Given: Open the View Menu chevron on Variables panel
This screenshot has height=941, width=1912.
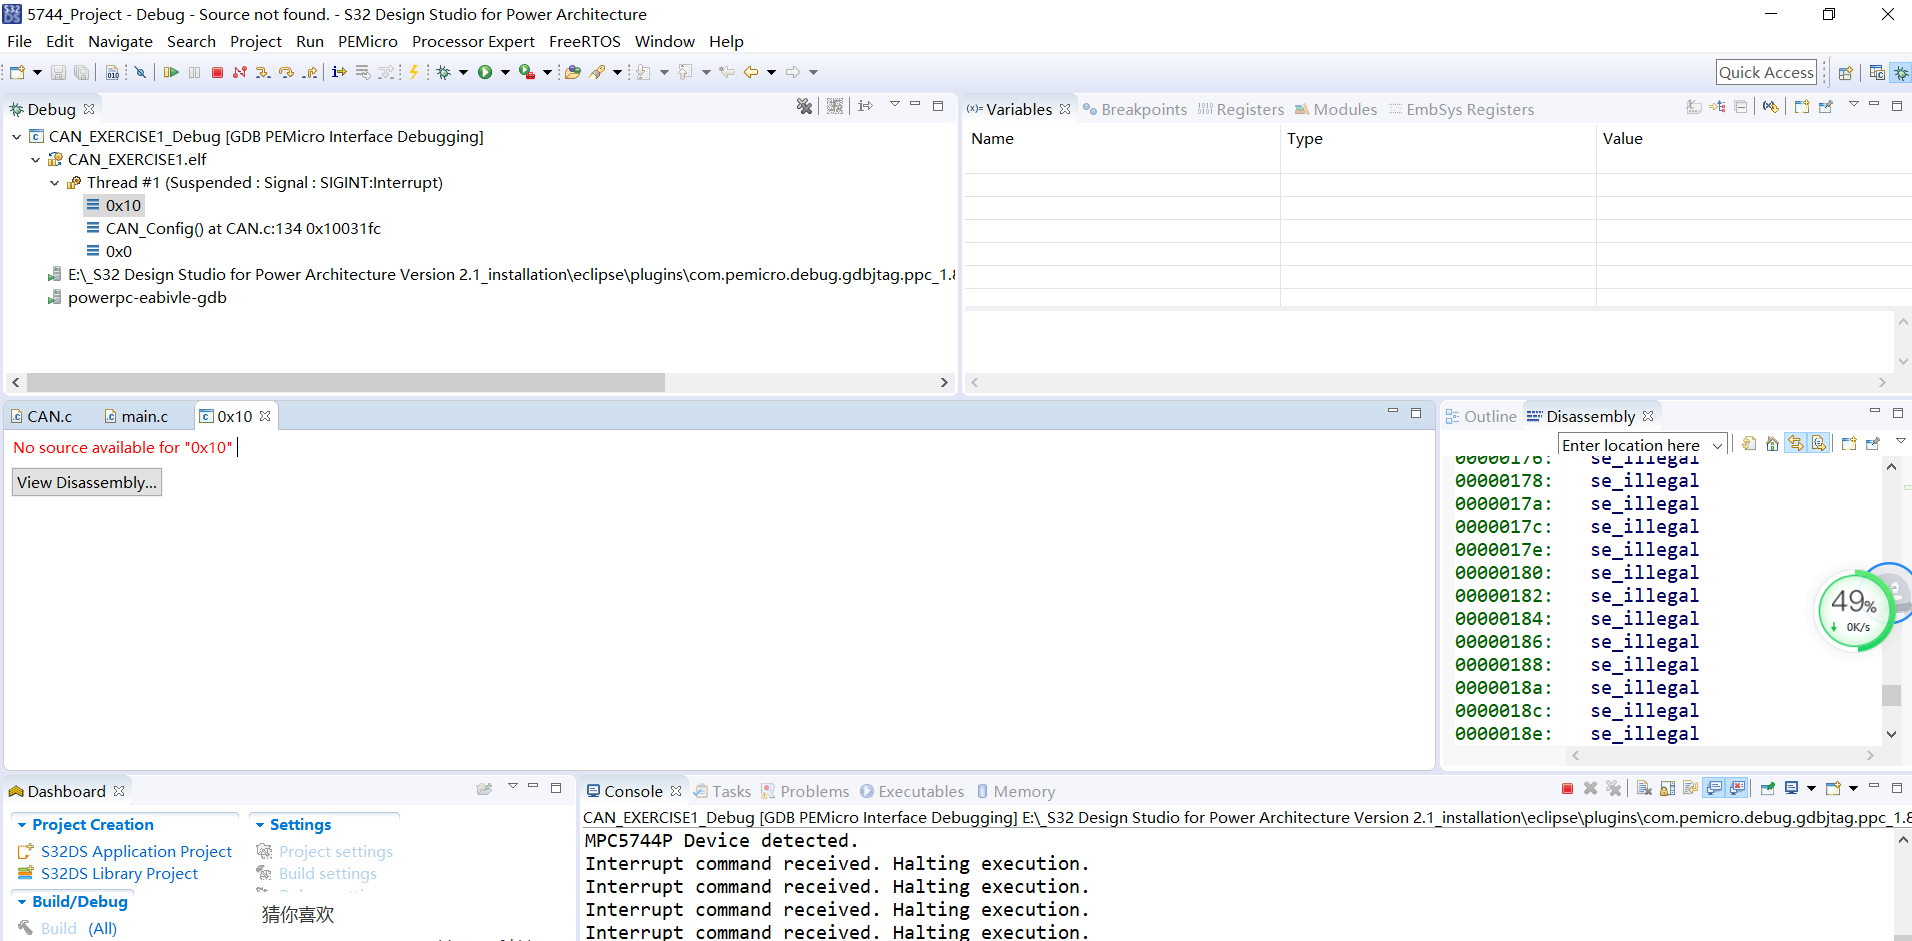Looking at the screenshot, I should [1854, 105].
